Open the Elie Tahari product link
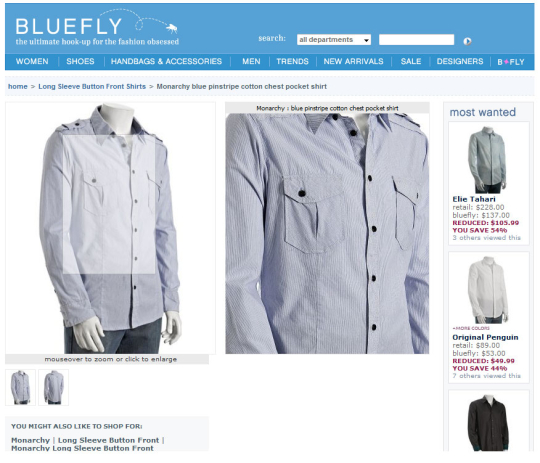This screenshot has width=540, height=463. point(474,199)
